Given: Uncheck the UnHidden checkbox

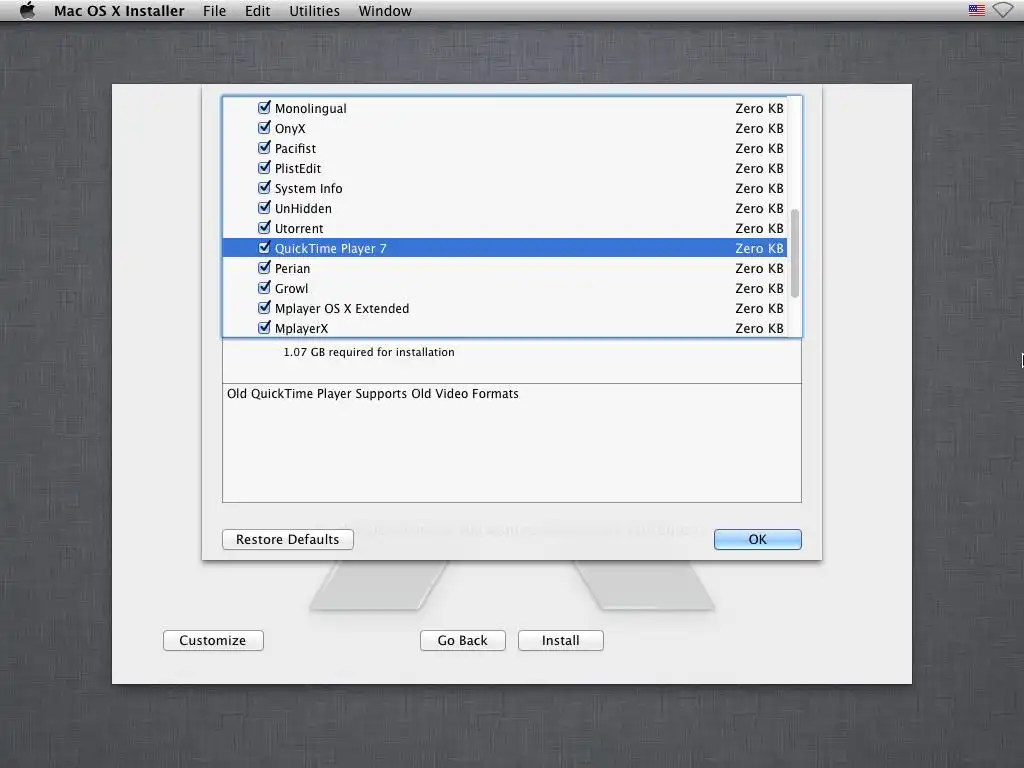Looking at the screenshot, I should point(264,208).
